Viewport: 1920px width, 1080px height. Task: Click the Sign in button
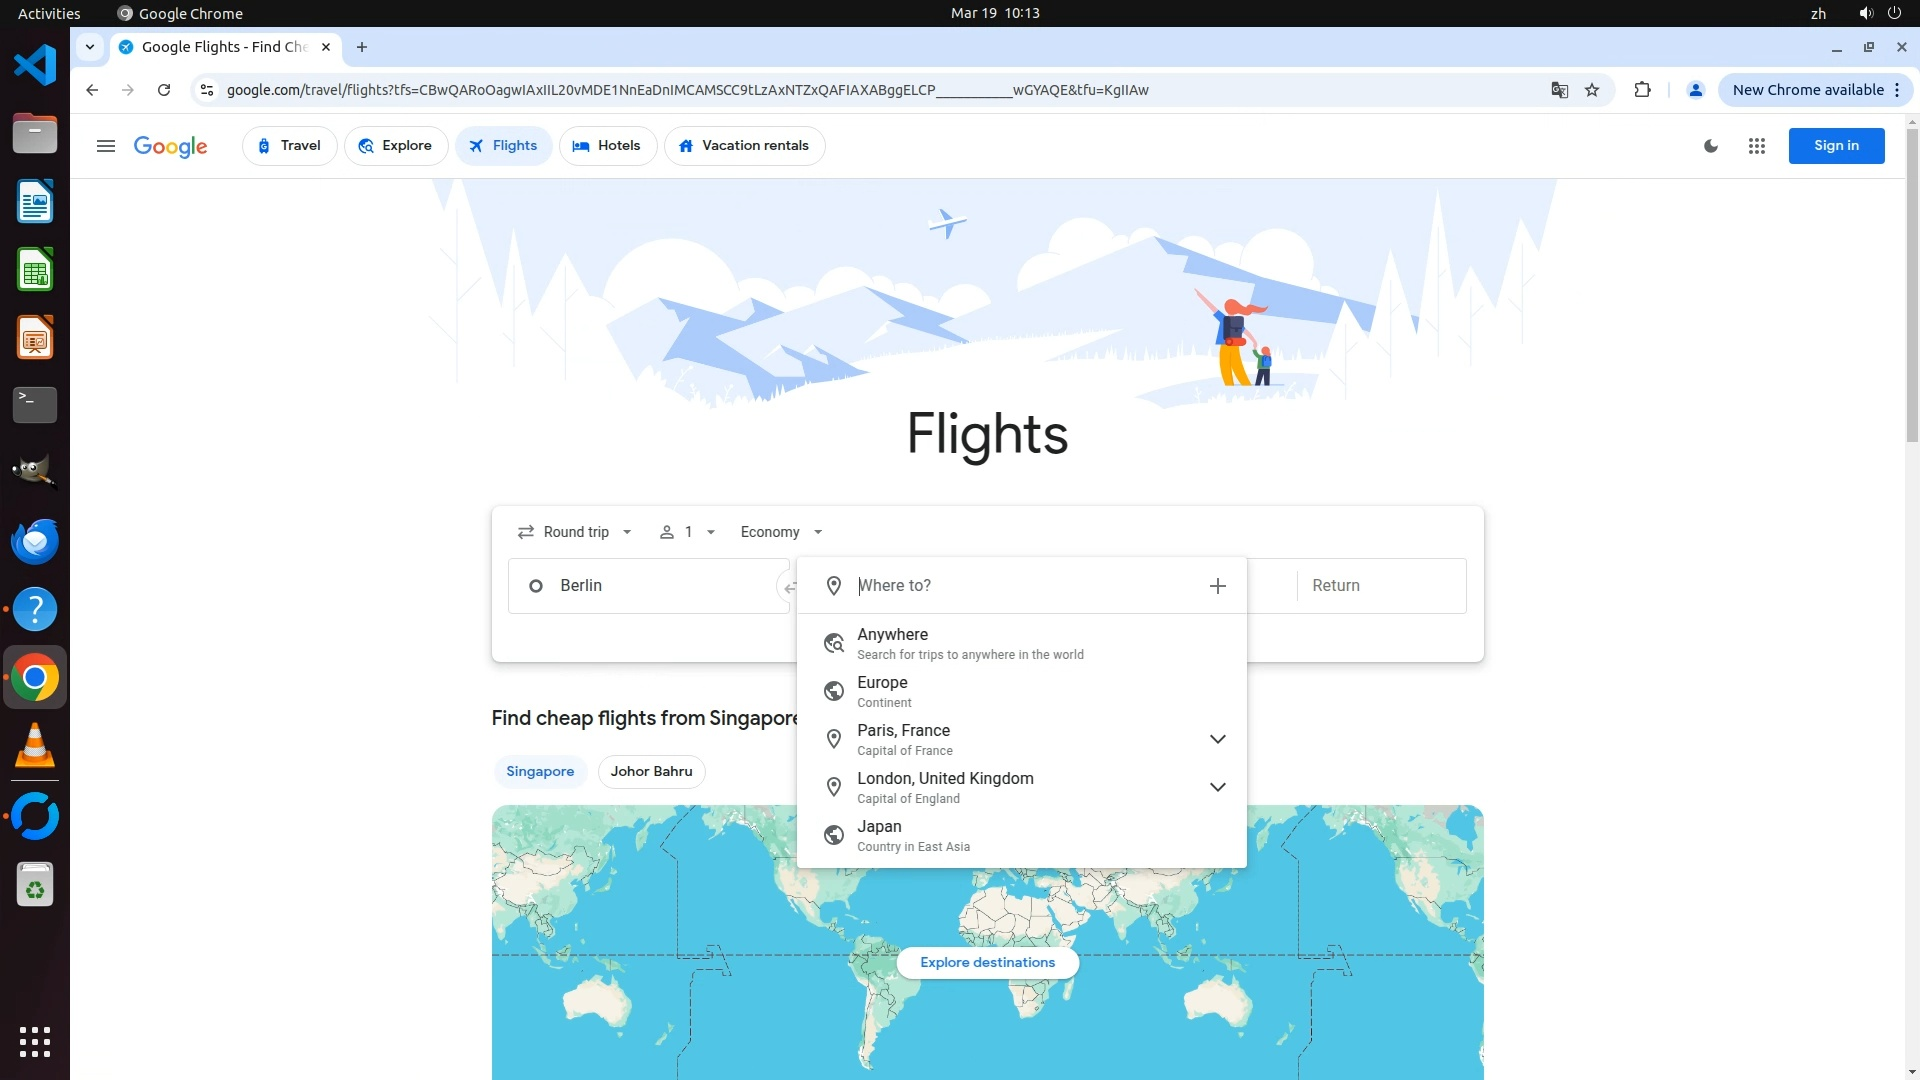point(1836,146)
